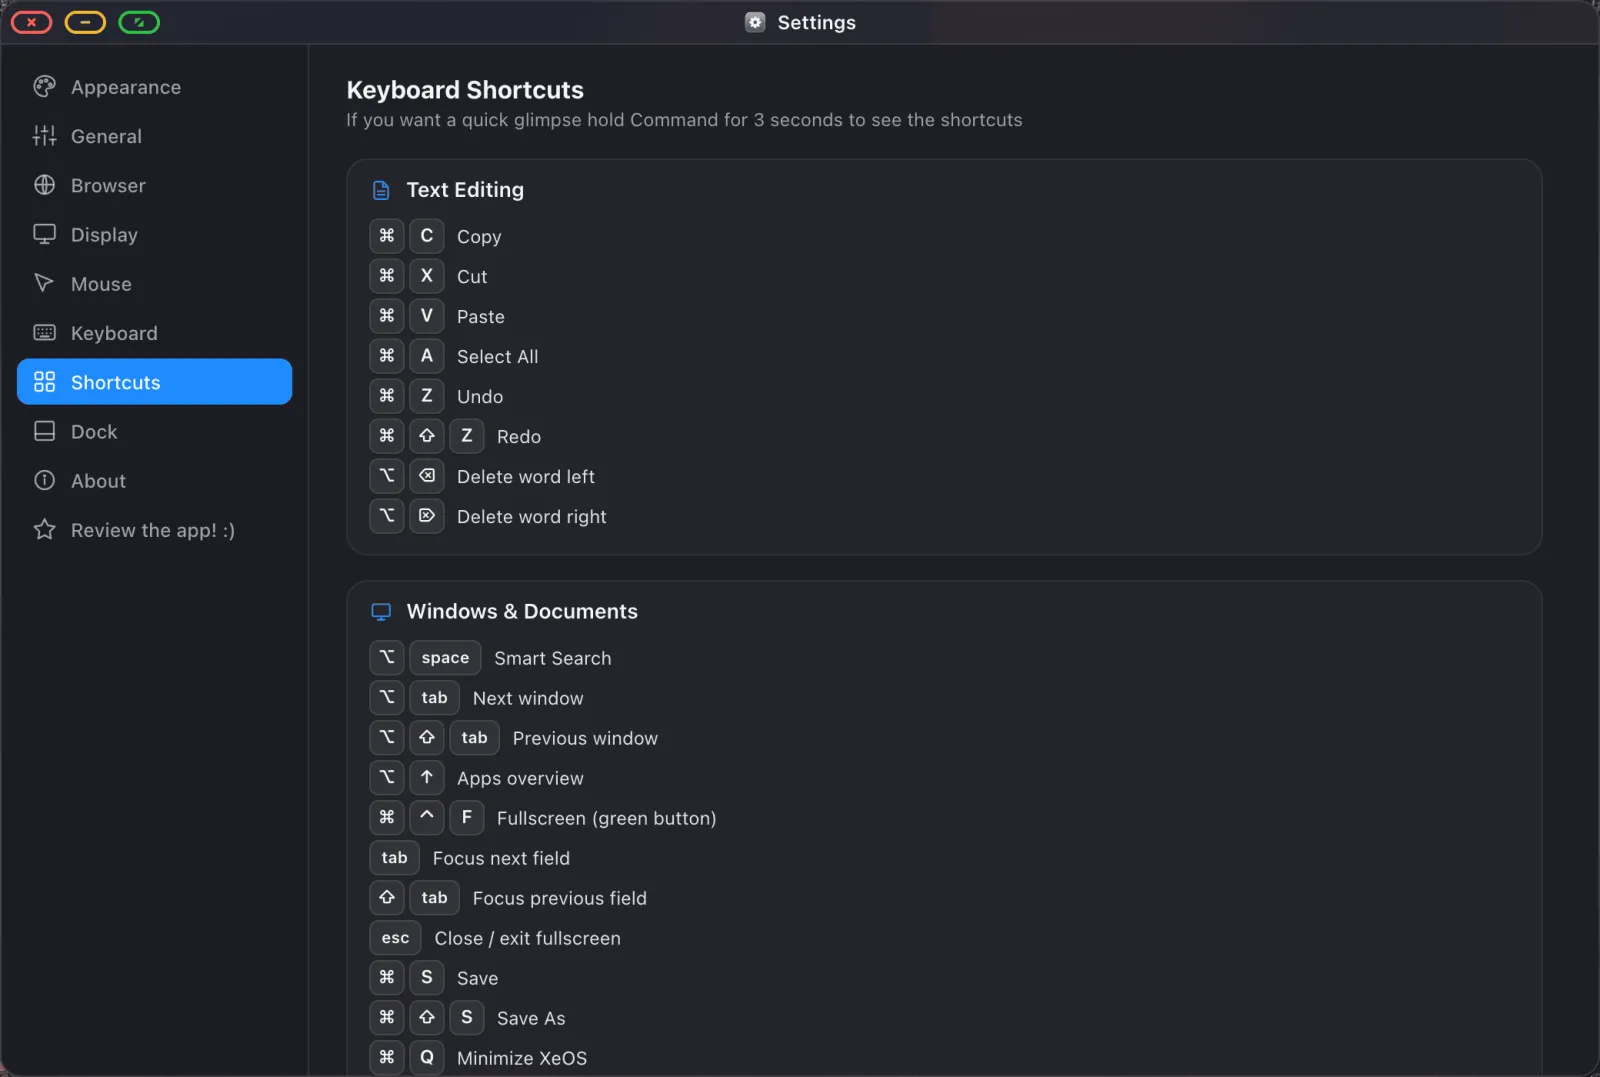Select the Shortcuts sidebar item
The width and height of the screenshot is (1600, 1077).
point(154,382)
